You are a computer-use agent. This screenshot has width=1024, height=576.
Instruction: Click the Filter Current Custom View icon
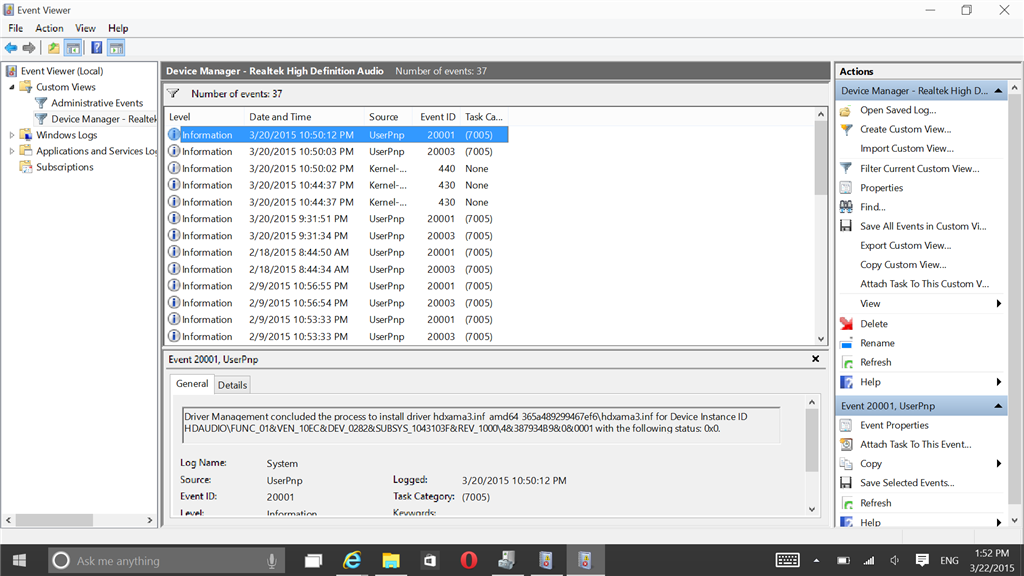846,168
